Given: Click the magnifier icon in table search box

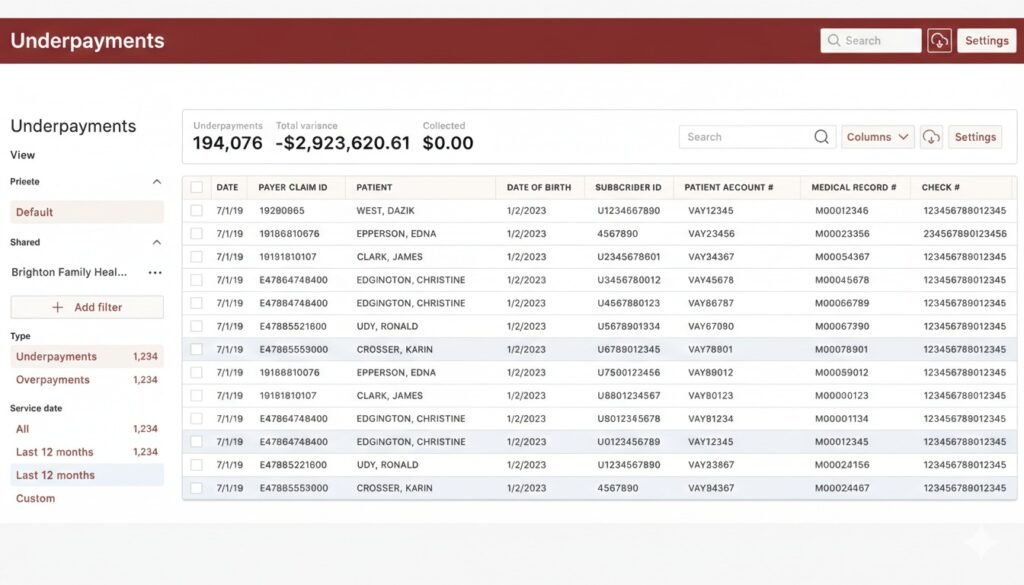Looking at the screenshot, I should [x=822, y=137].
